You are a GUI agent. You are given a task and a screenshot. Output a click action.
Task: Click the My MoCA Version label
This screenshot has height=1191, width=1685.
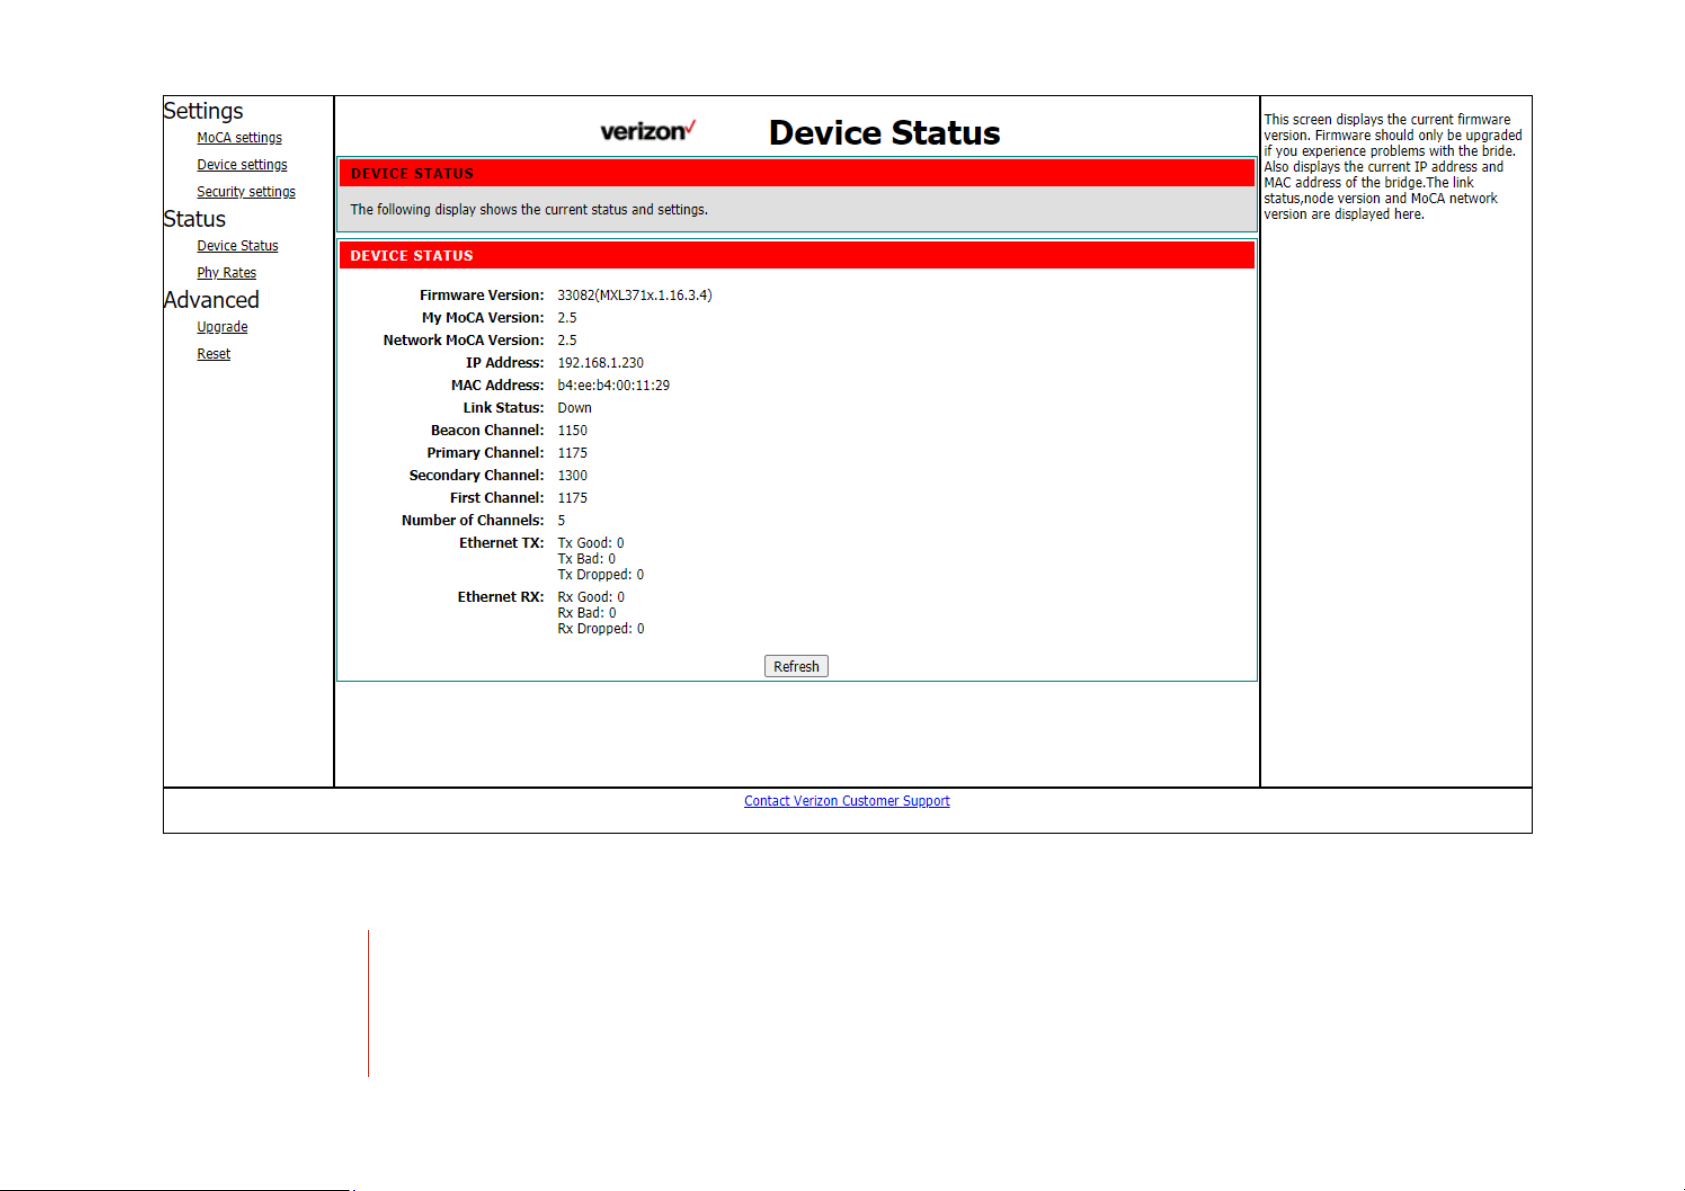click(483, 318)
